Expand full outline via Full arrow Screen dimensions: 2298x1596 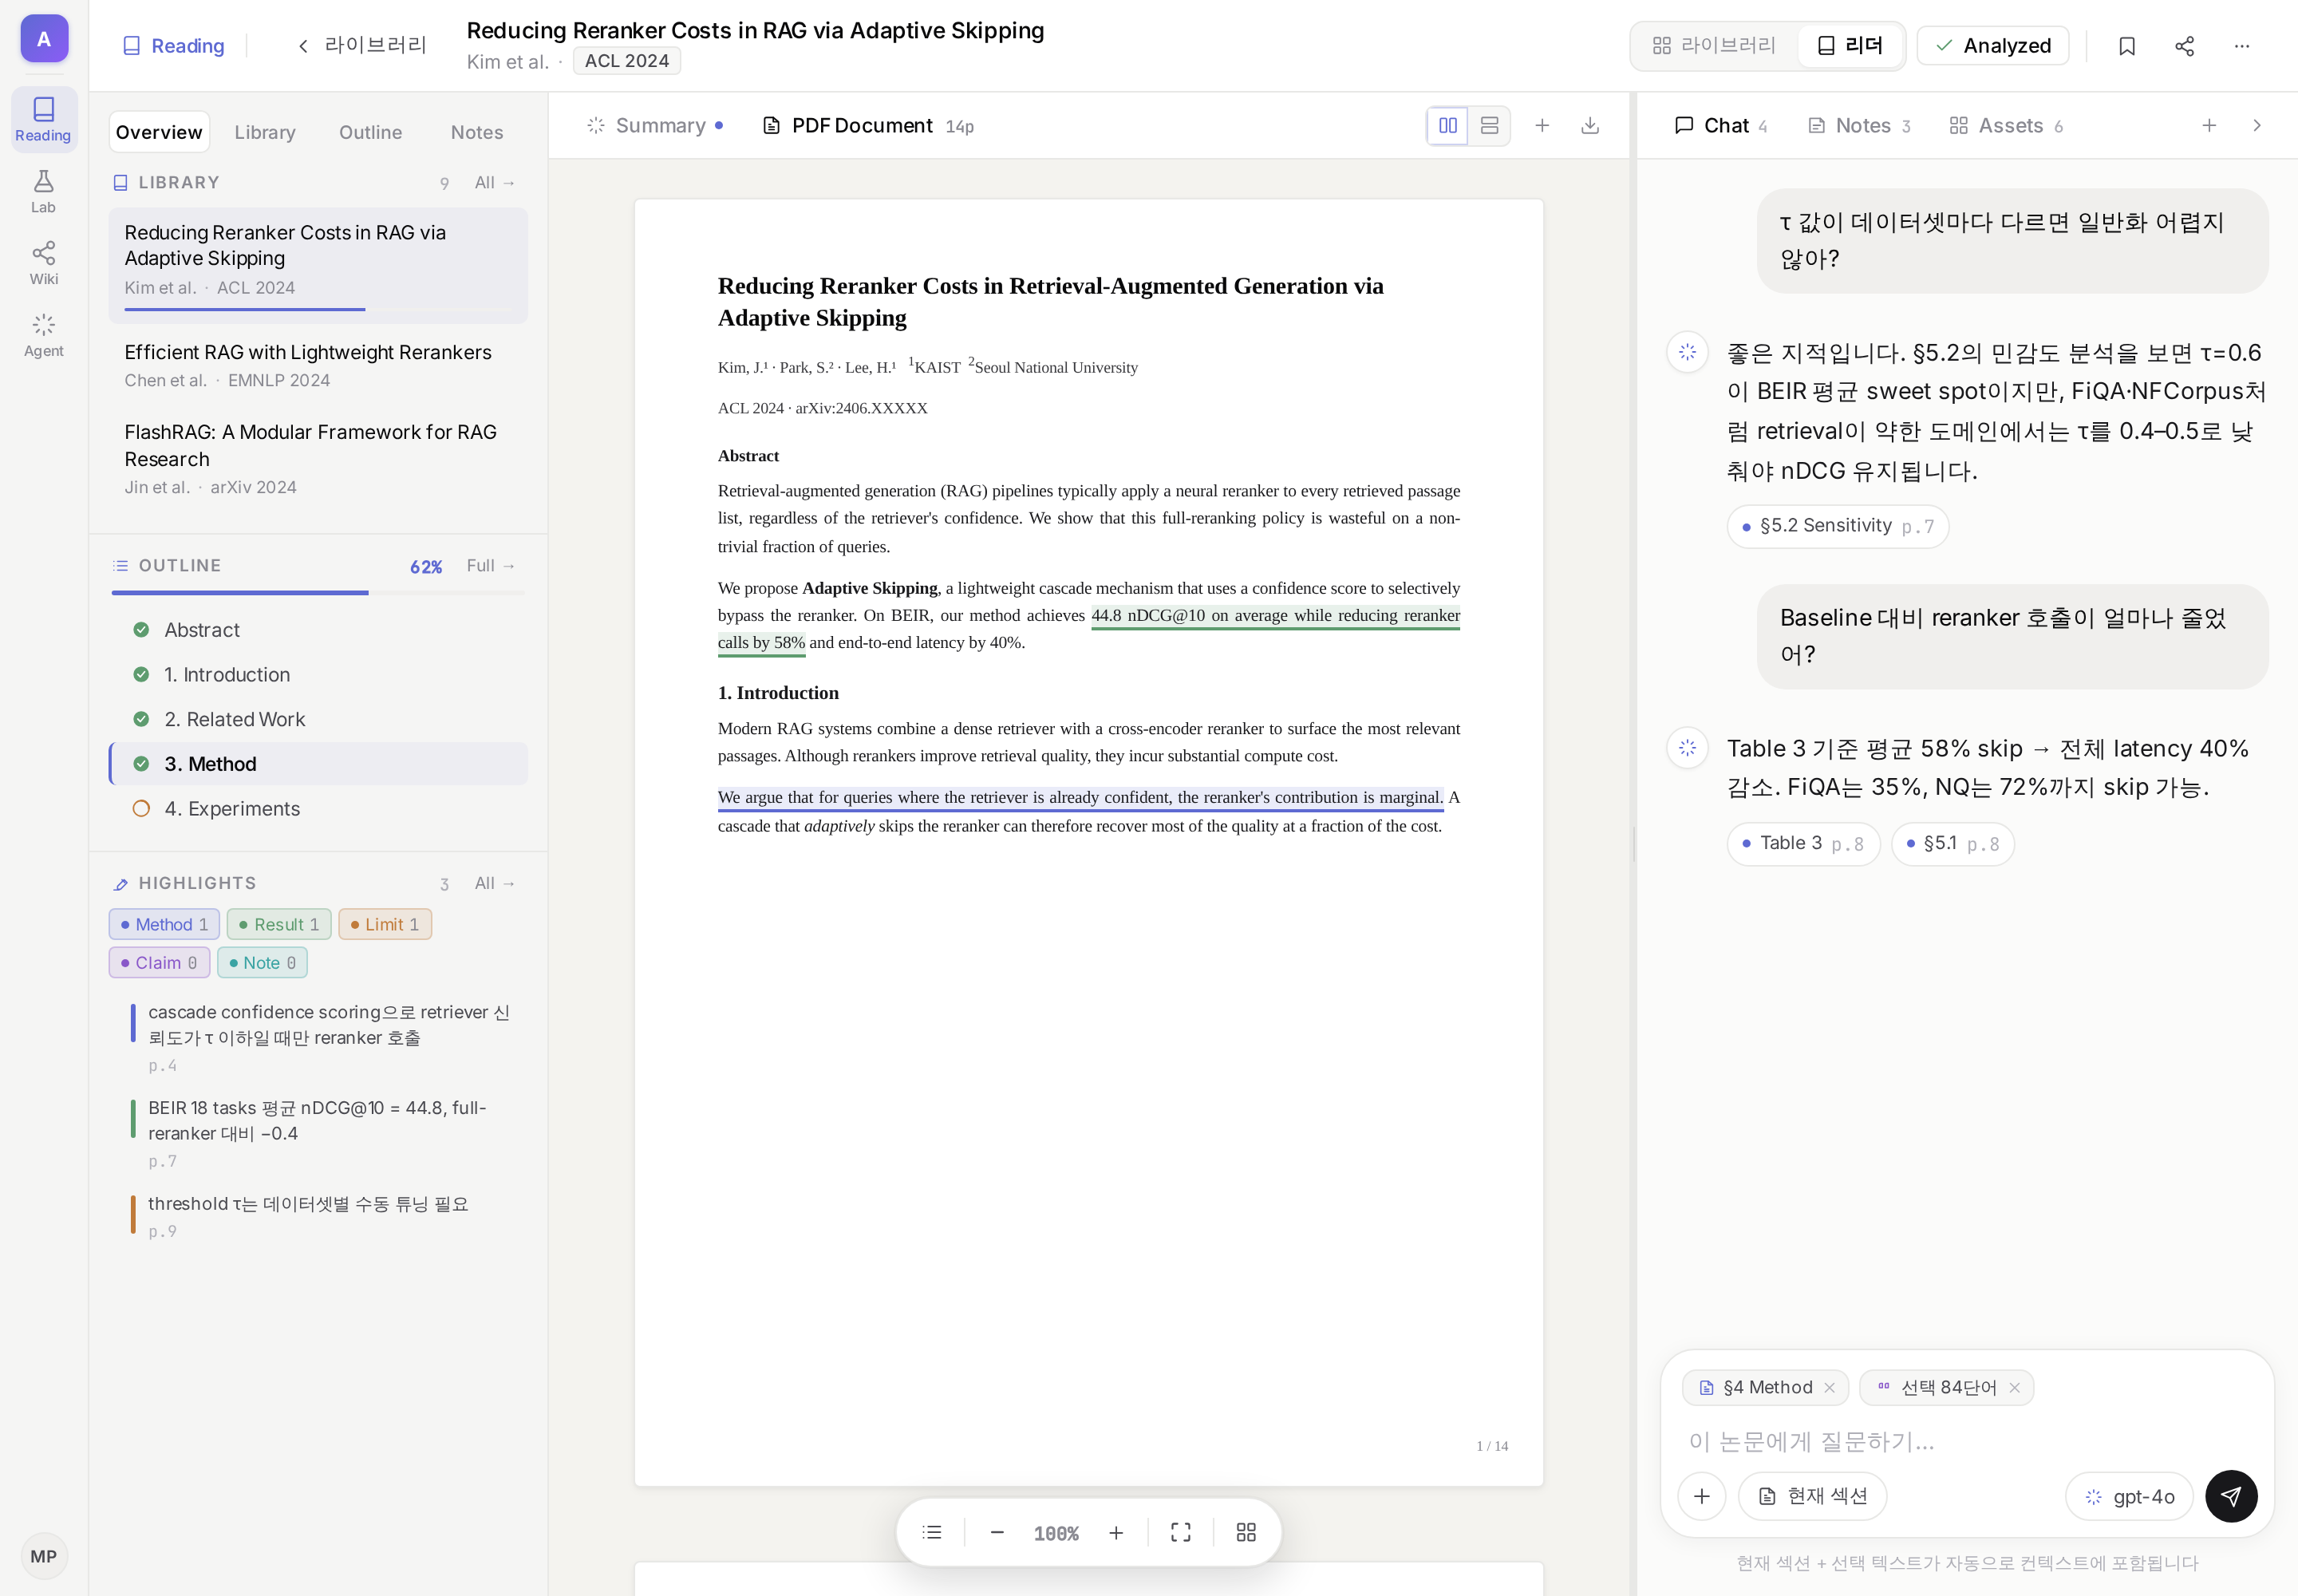[491, 566]
